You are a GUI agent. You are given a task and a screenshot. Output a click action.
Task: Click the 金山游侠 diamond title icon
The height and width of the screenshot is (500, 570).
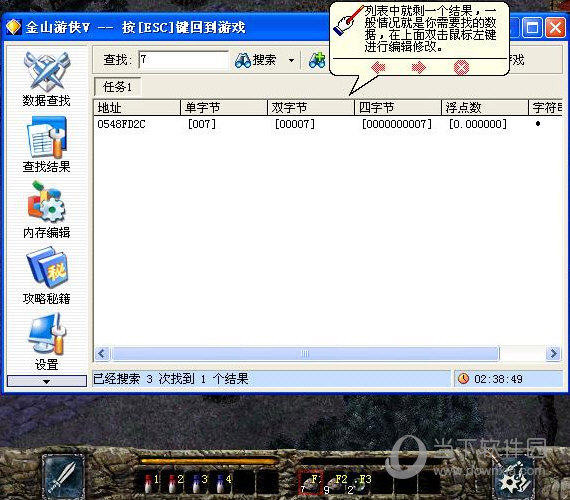[13, 27]
